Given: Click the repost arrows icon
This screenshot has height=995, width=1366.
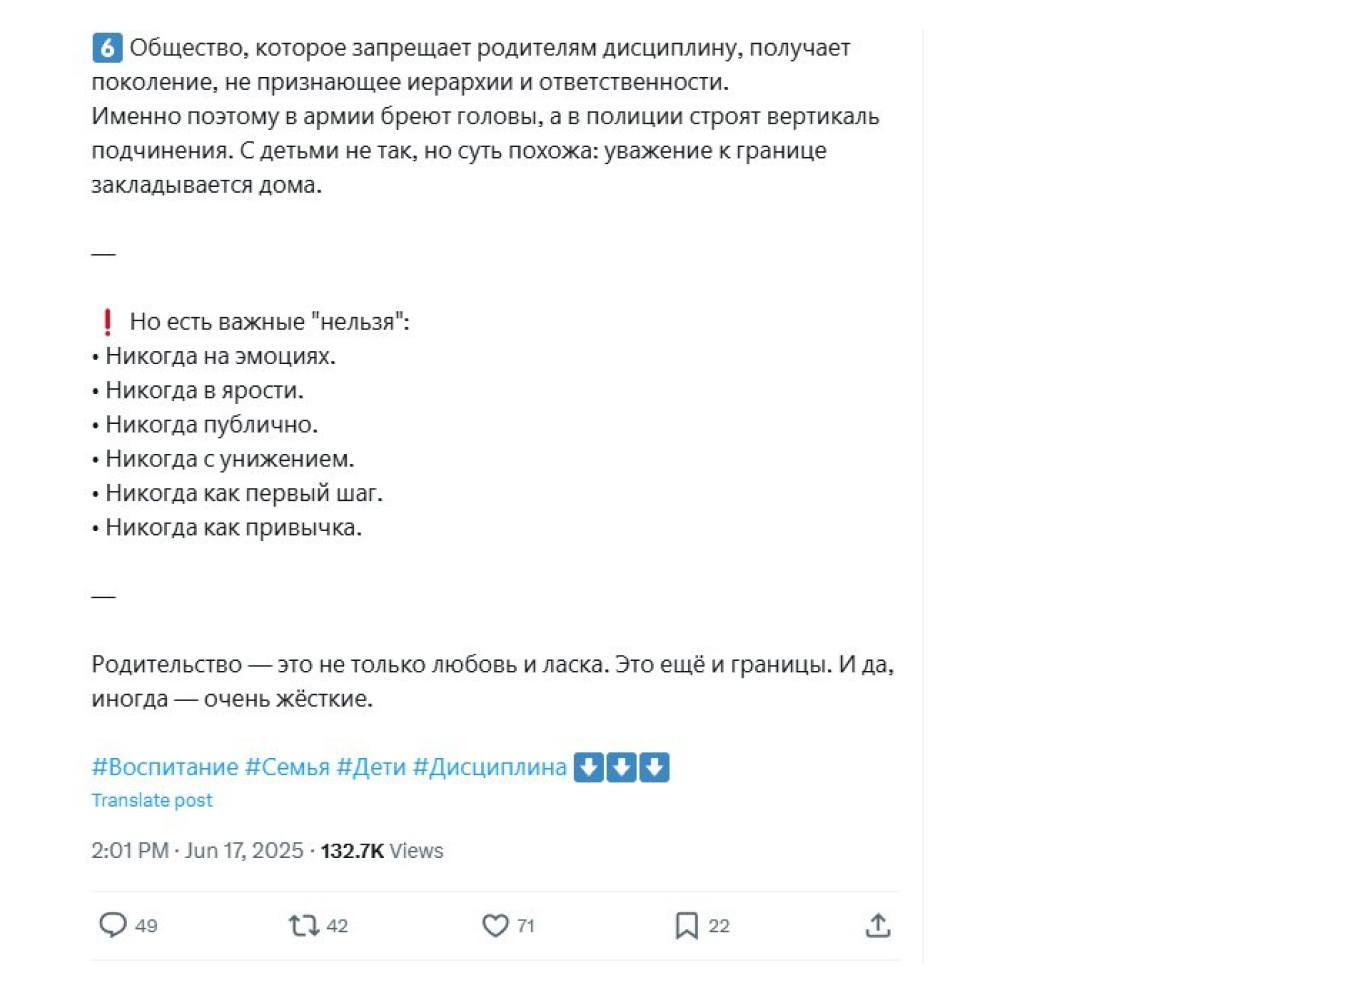Looking at the screenshot, I should click(x=303, y=926).
